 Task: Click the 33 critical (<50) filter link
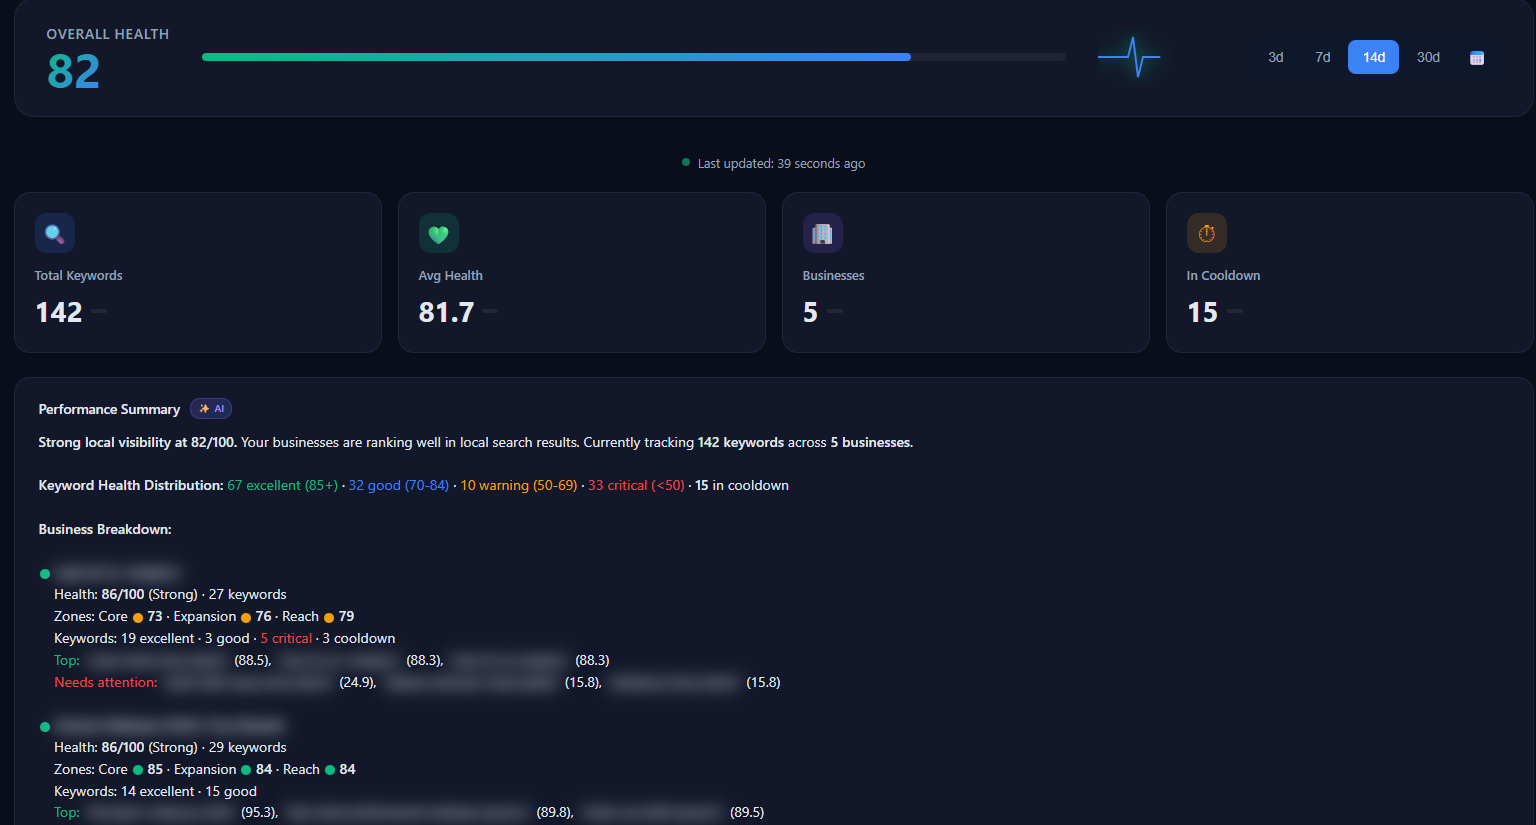635,485
